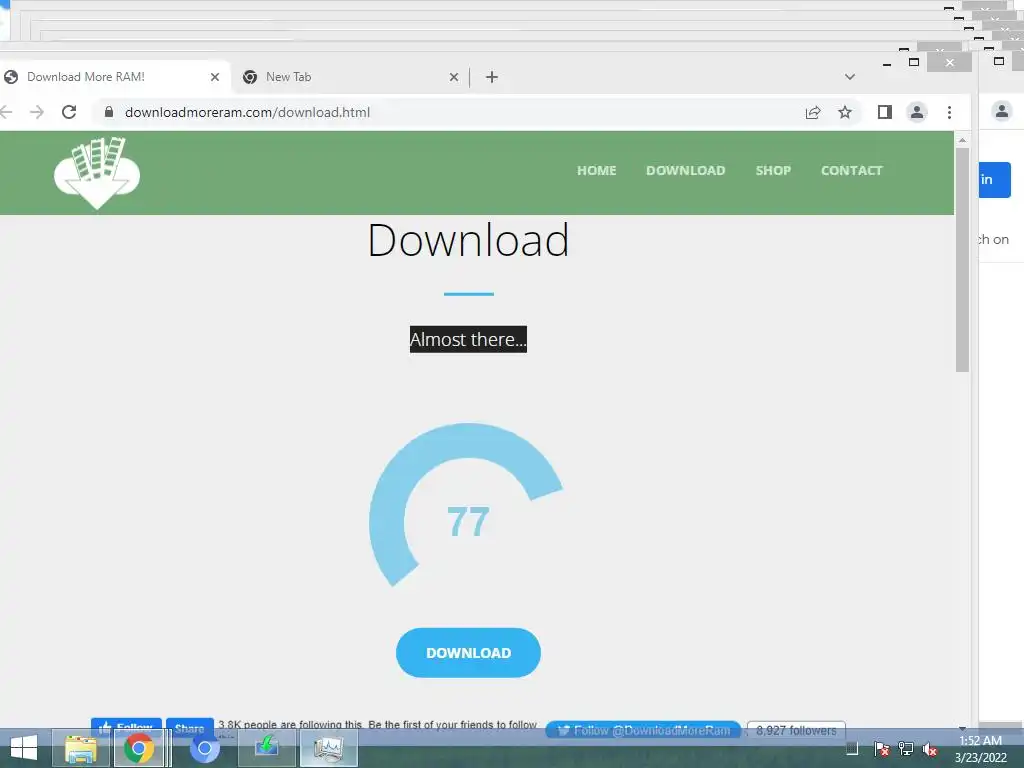Go to HOME in site navigation
Image resolution: width=1024 pixels, height=768 pixels.
596,170
